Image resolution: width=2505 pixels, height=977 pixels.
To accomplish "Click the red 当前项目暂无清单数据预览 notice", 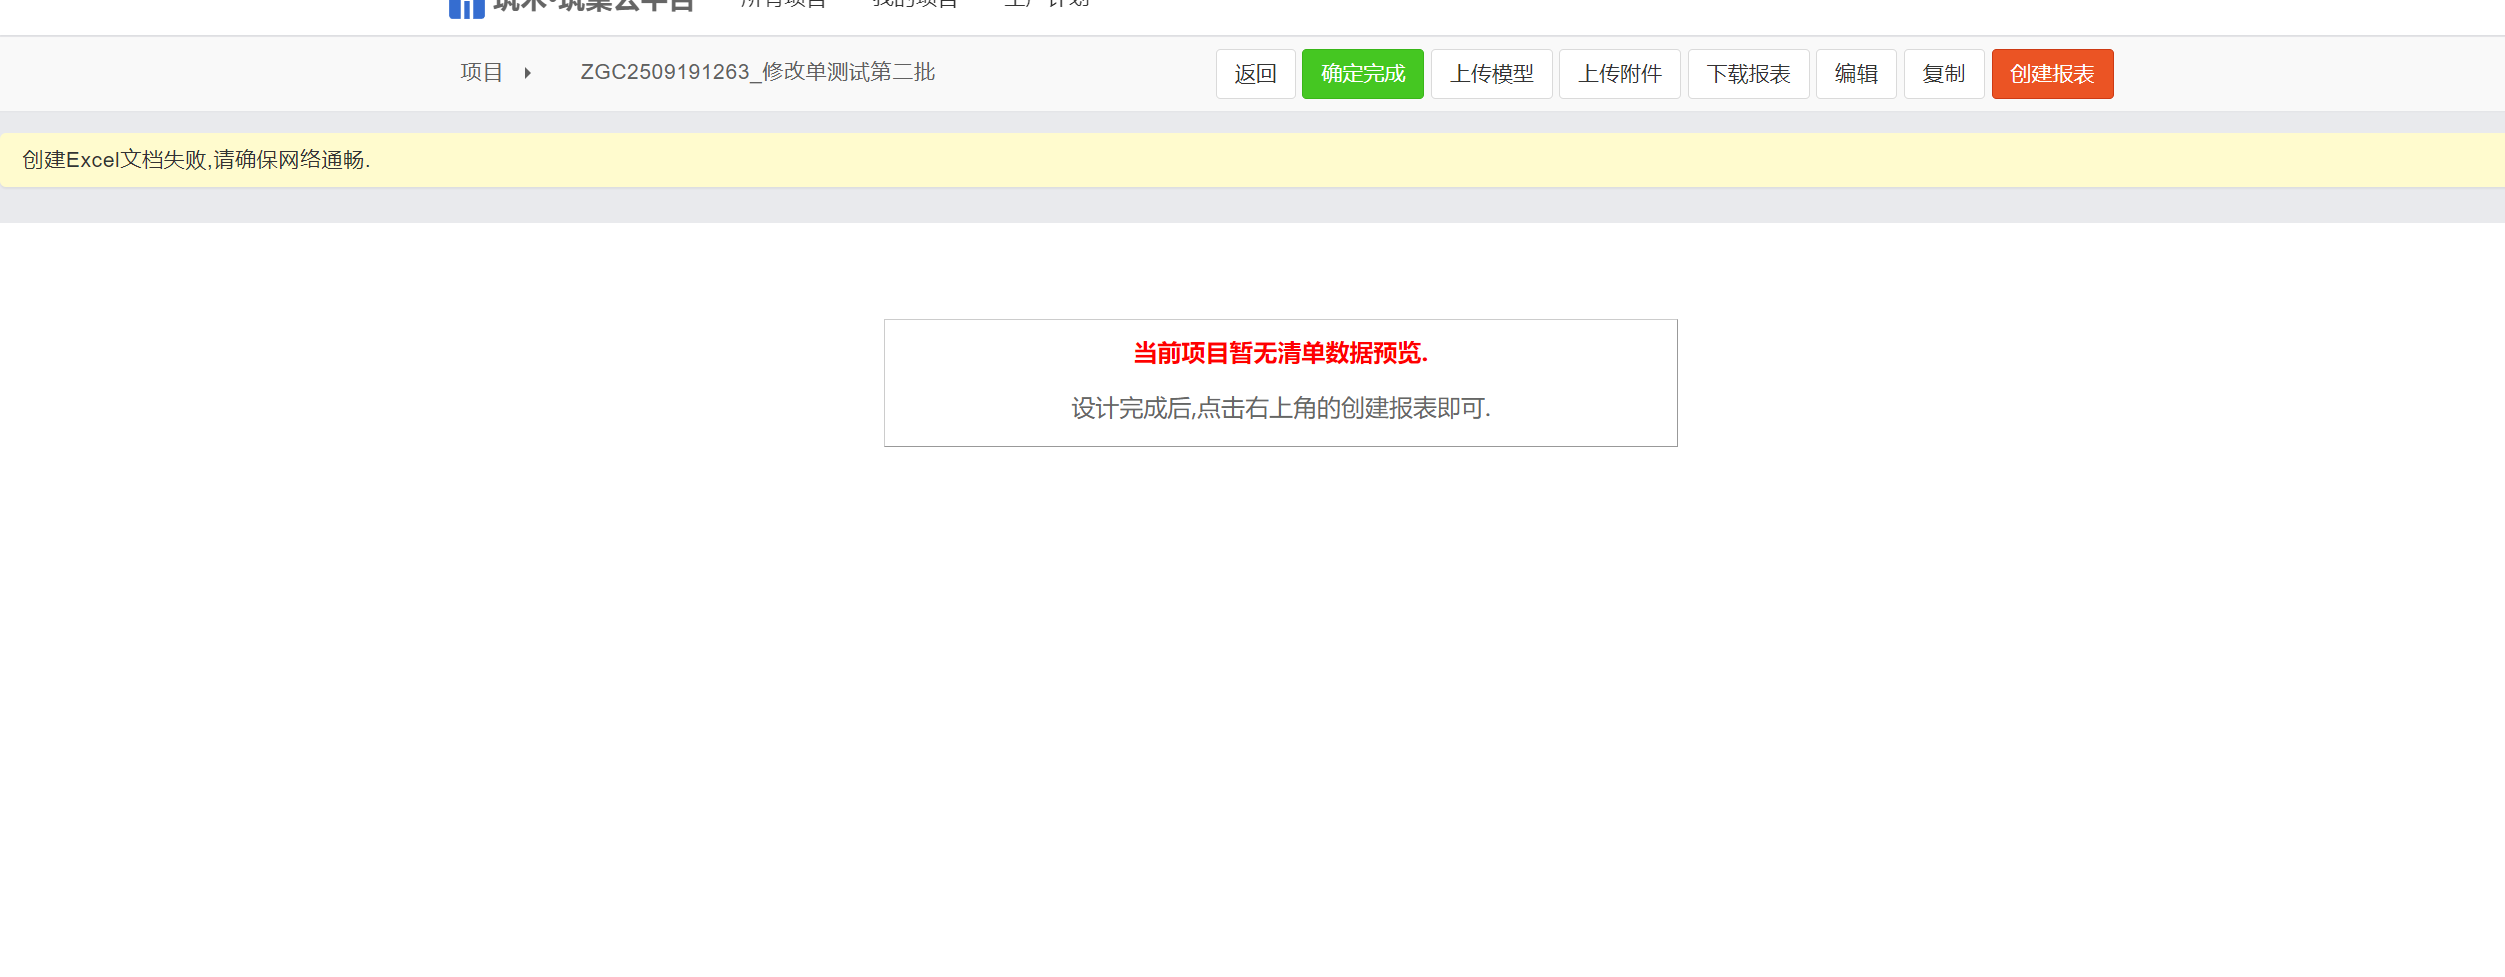I will coord(1280,354).
